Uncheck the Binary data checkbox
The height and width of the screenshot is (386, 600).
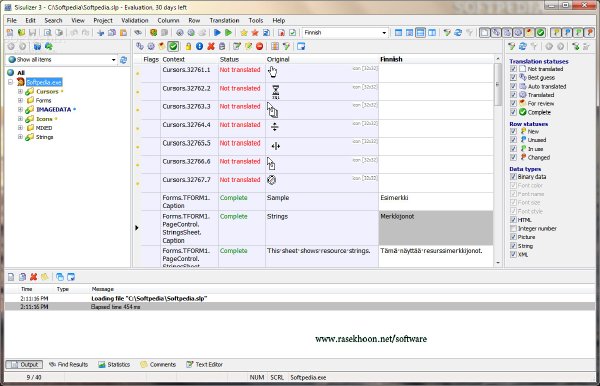point(514,177)
